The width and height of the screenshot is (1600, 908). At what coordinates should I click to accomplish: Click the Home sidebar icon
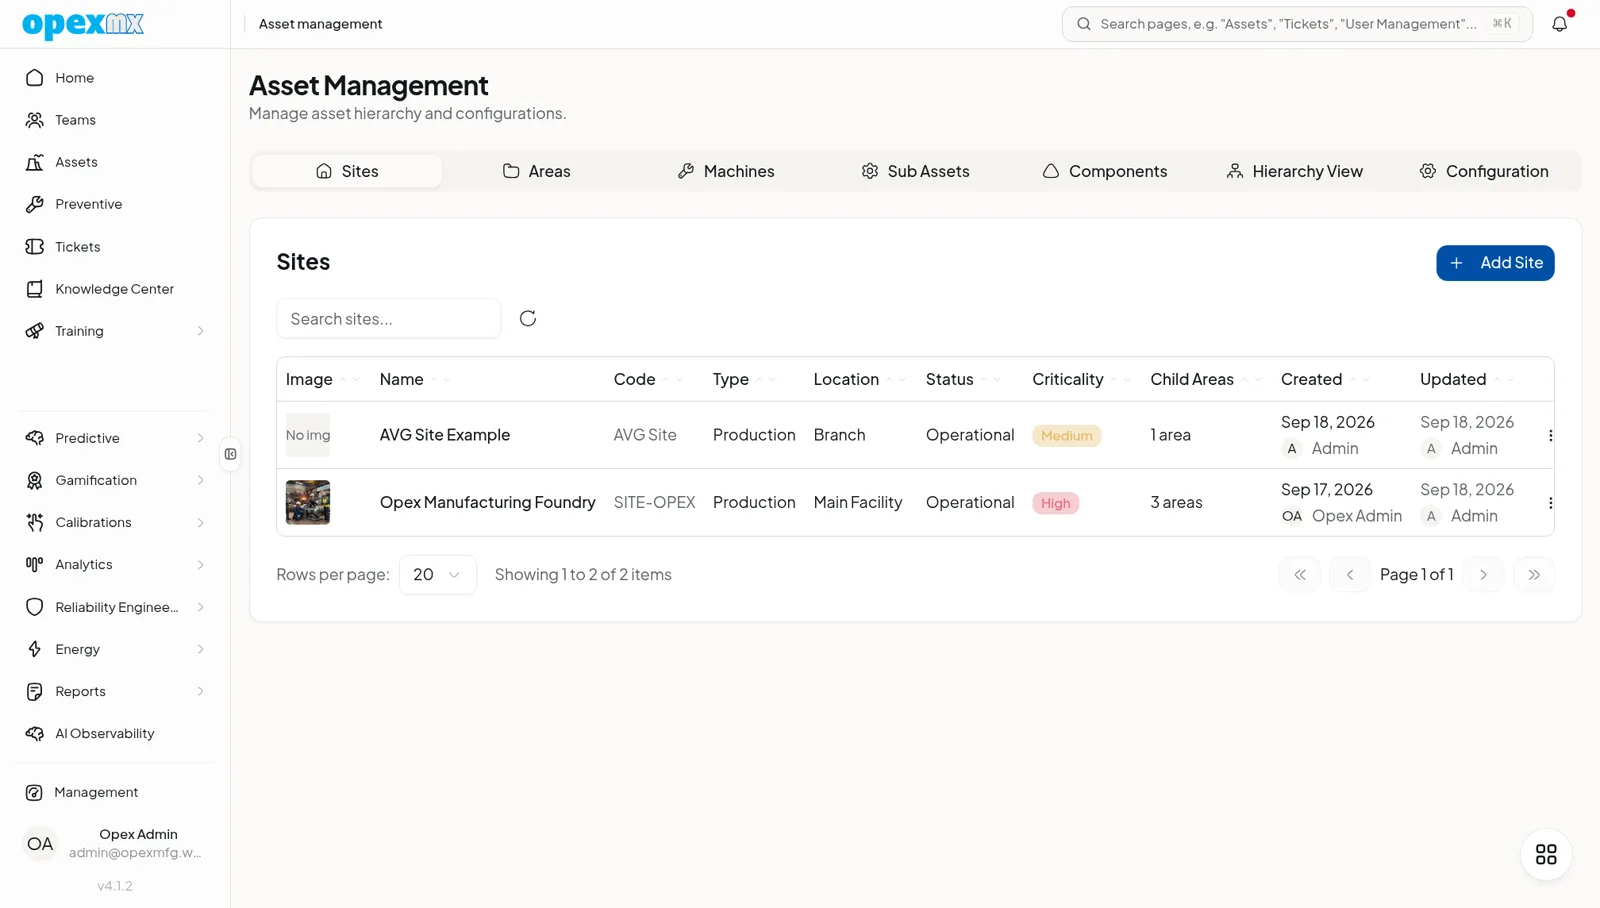[35, 78]
